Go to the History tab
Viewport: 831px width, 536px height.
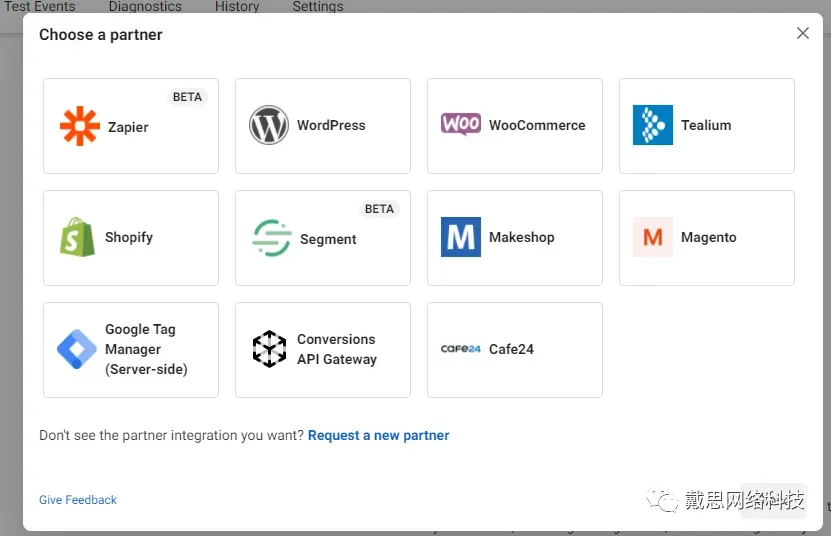(x=237, y=6)
